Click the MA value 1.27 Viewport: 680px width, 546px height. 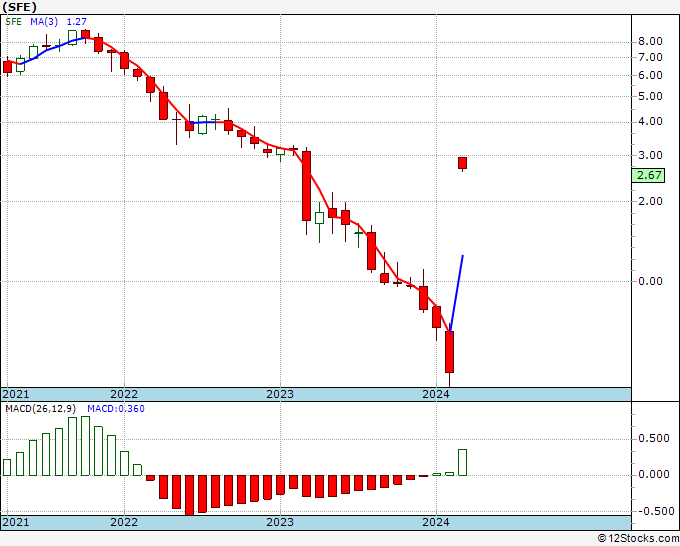point(77,22)
